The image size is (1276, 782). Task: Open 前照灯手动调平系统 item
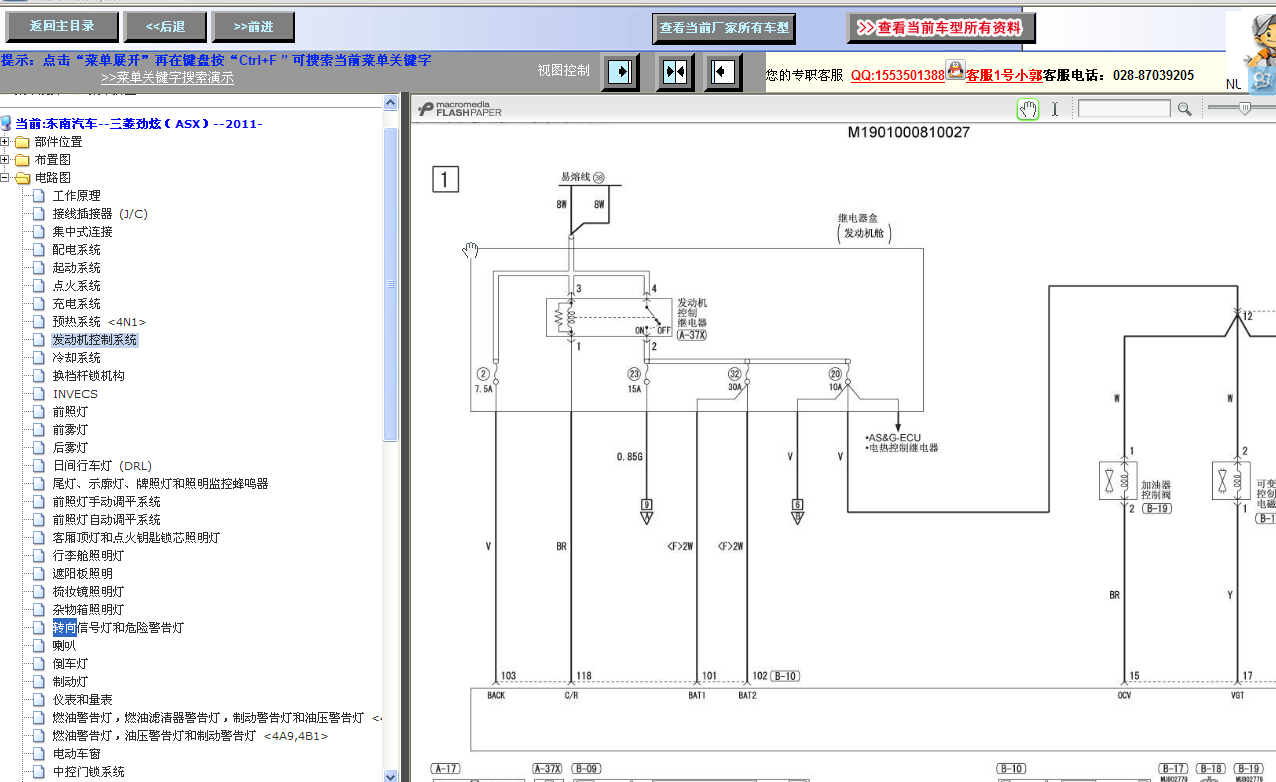(106, 502)
